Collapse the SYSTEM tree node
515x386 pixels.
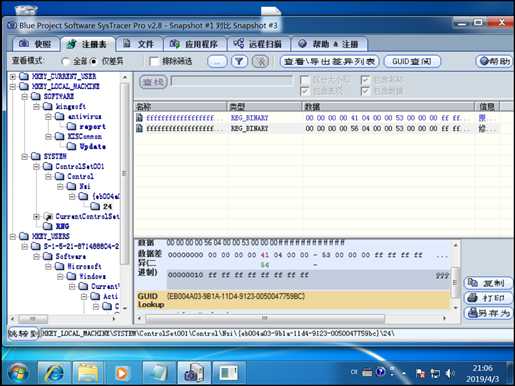[x=25, y=156]
